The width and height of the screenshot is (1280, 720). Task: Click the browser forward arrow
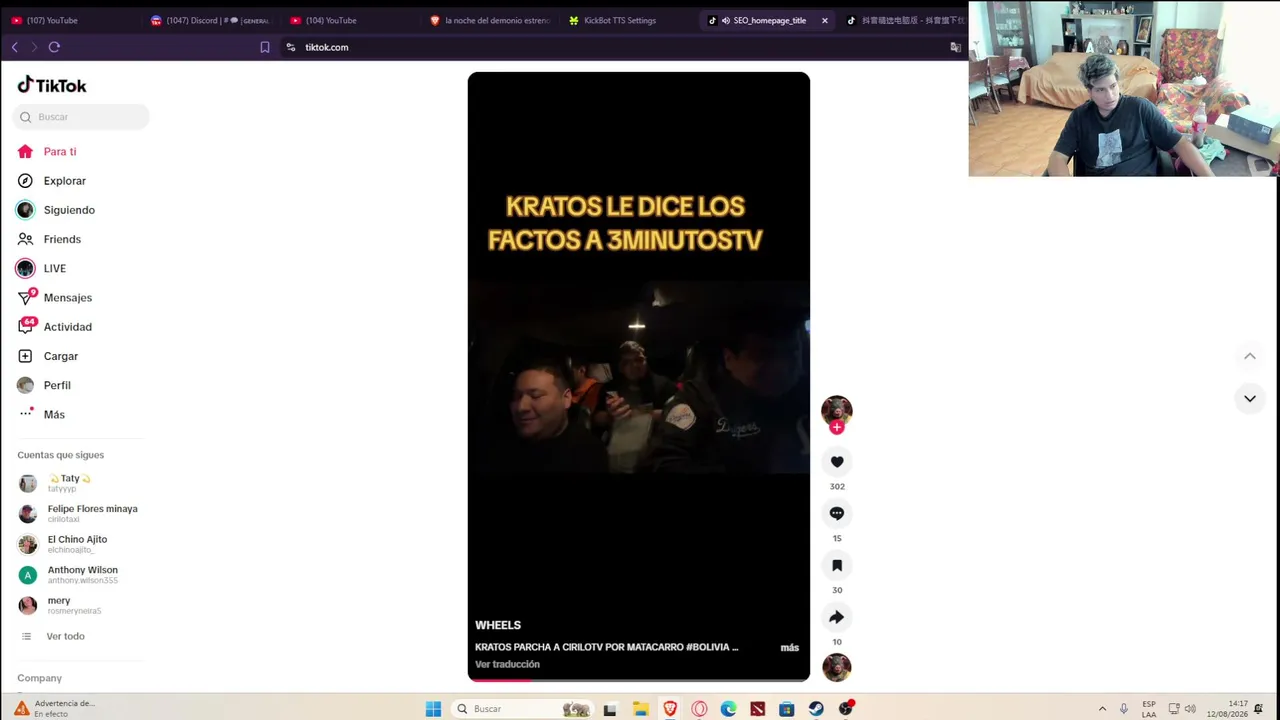pyautogui.click(x=33, y=47)
